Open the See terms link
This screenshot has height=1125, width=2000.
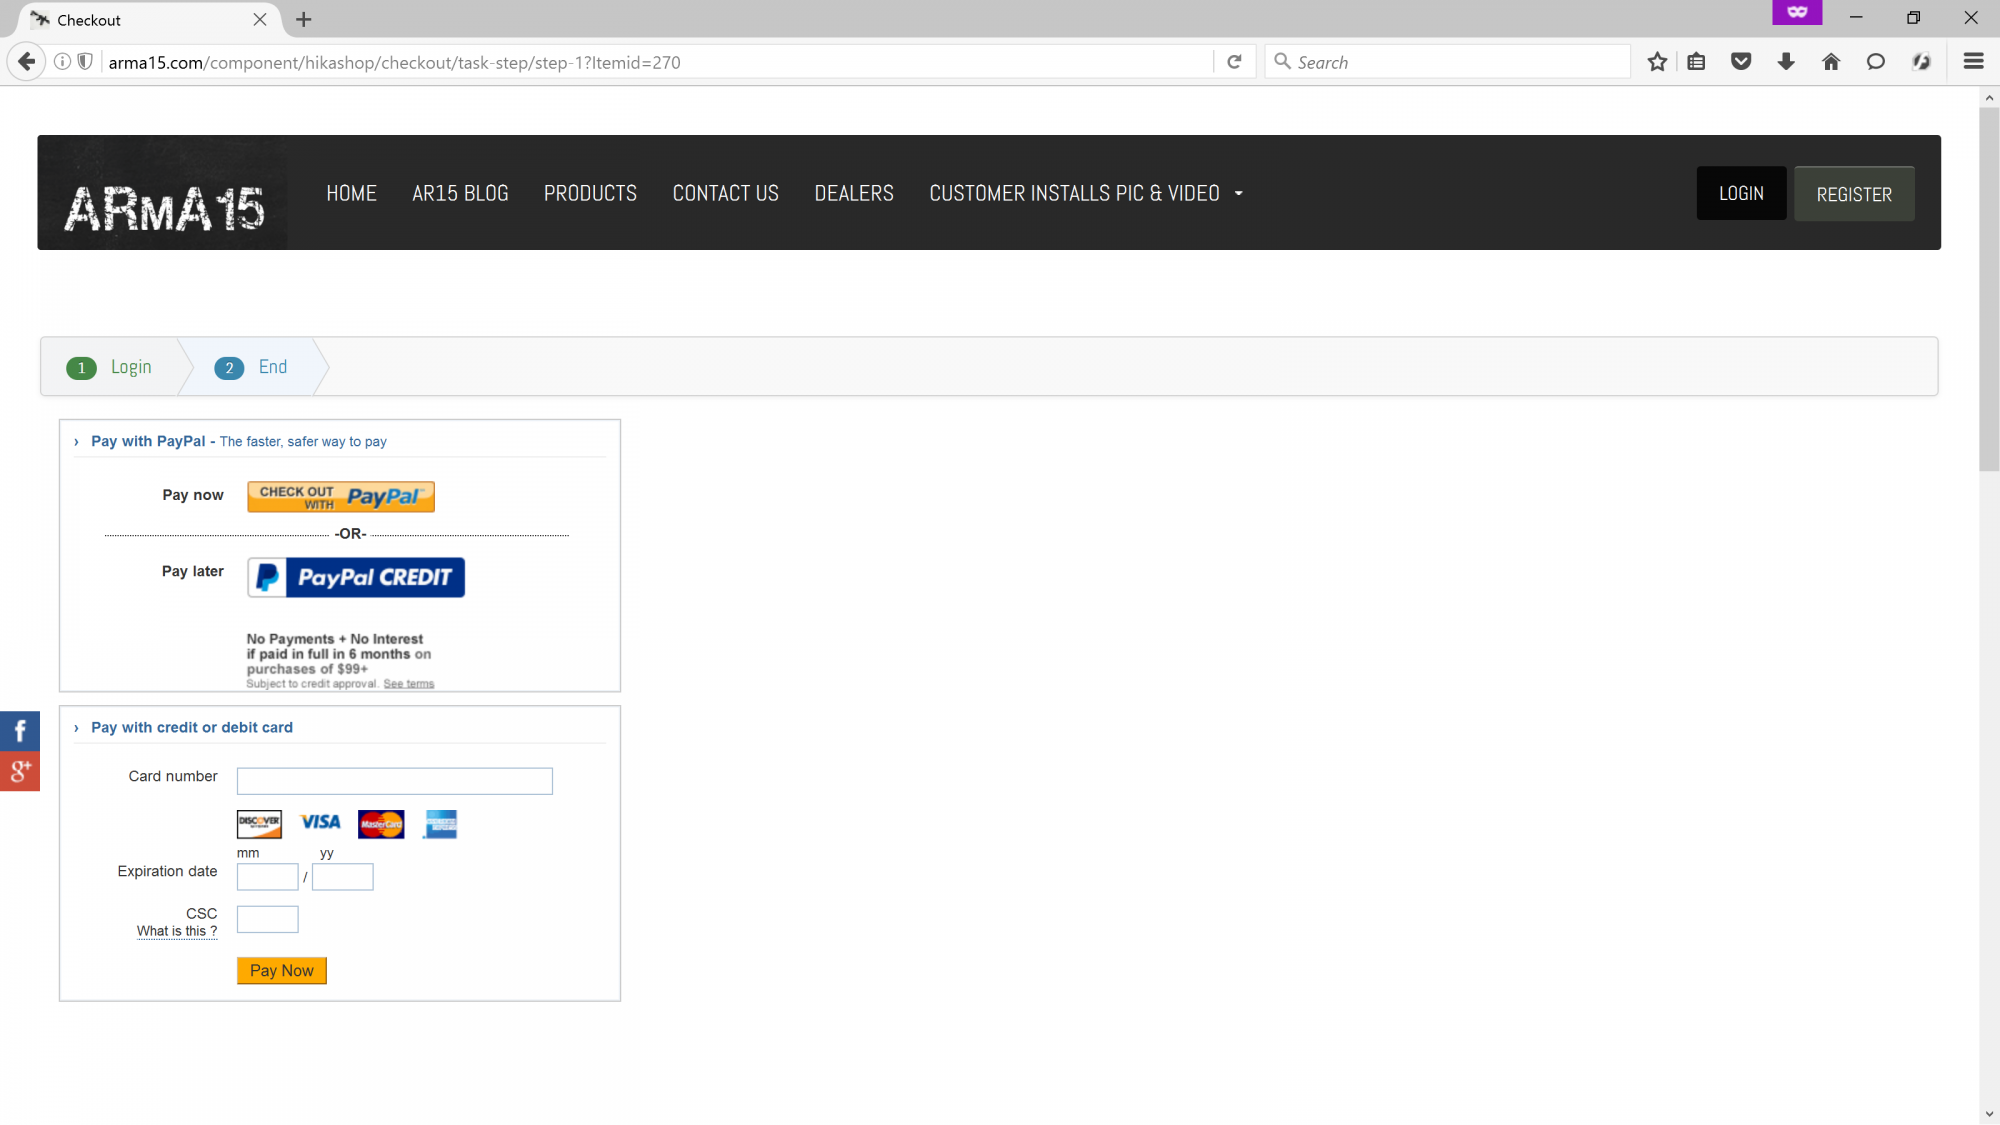click(x=408, y=684)
